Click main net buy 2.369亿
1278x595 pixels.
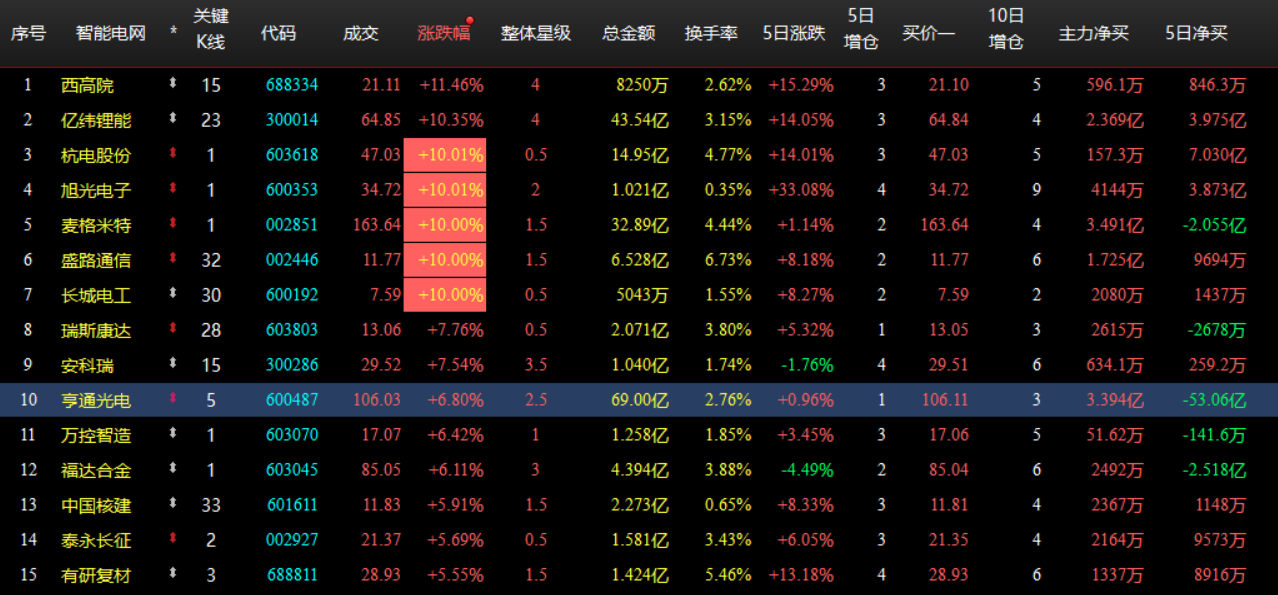pos(1115,120)
